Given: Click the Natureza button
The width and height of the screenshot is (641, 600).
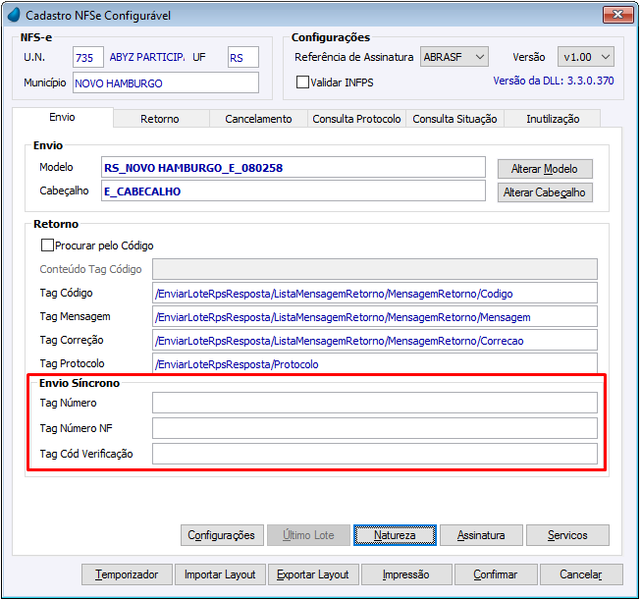Looking at the screenshot, I should coord(395,535).
